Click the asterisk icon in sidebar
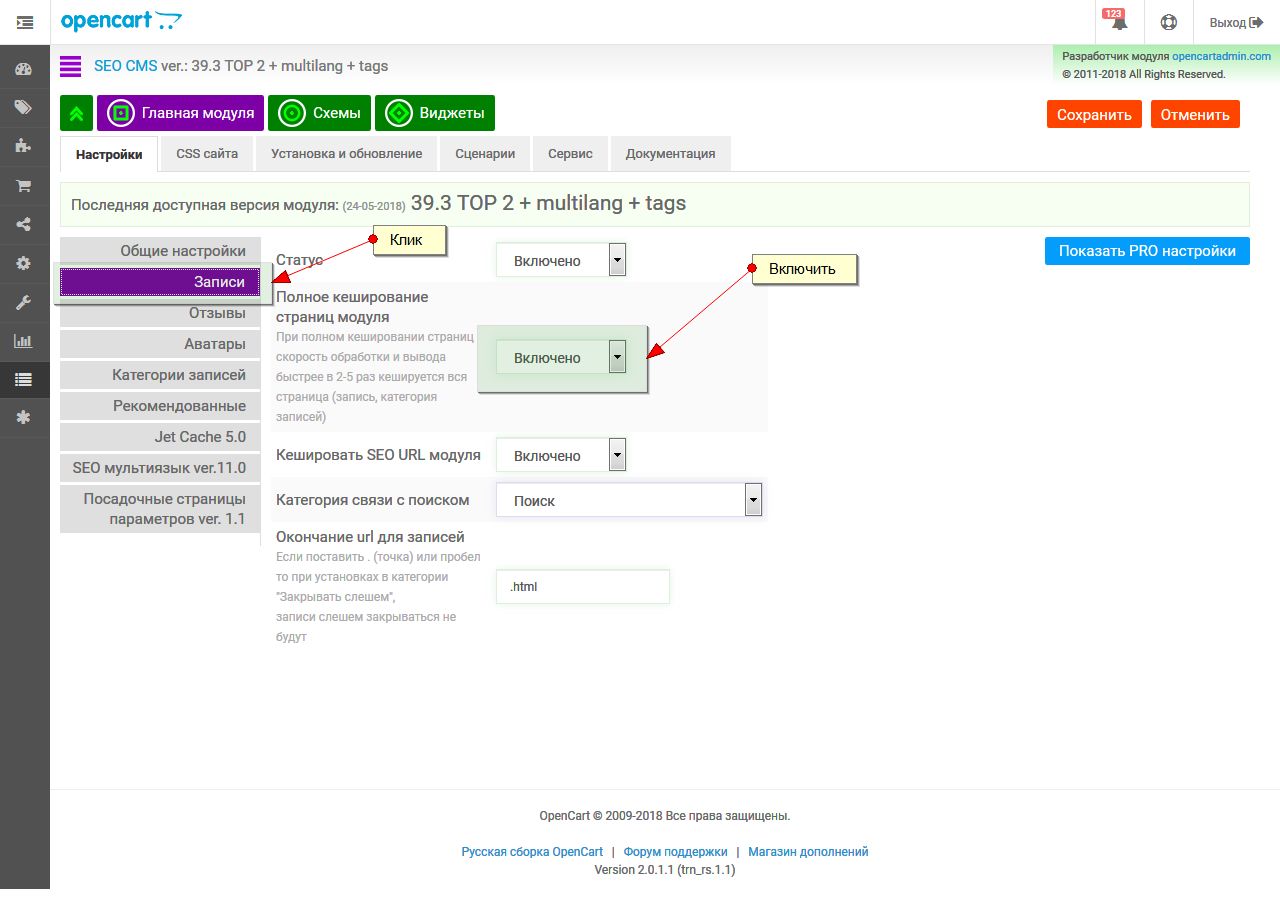Image resolution: width=1280 pixels, height=910 pixels. [24, 418]
